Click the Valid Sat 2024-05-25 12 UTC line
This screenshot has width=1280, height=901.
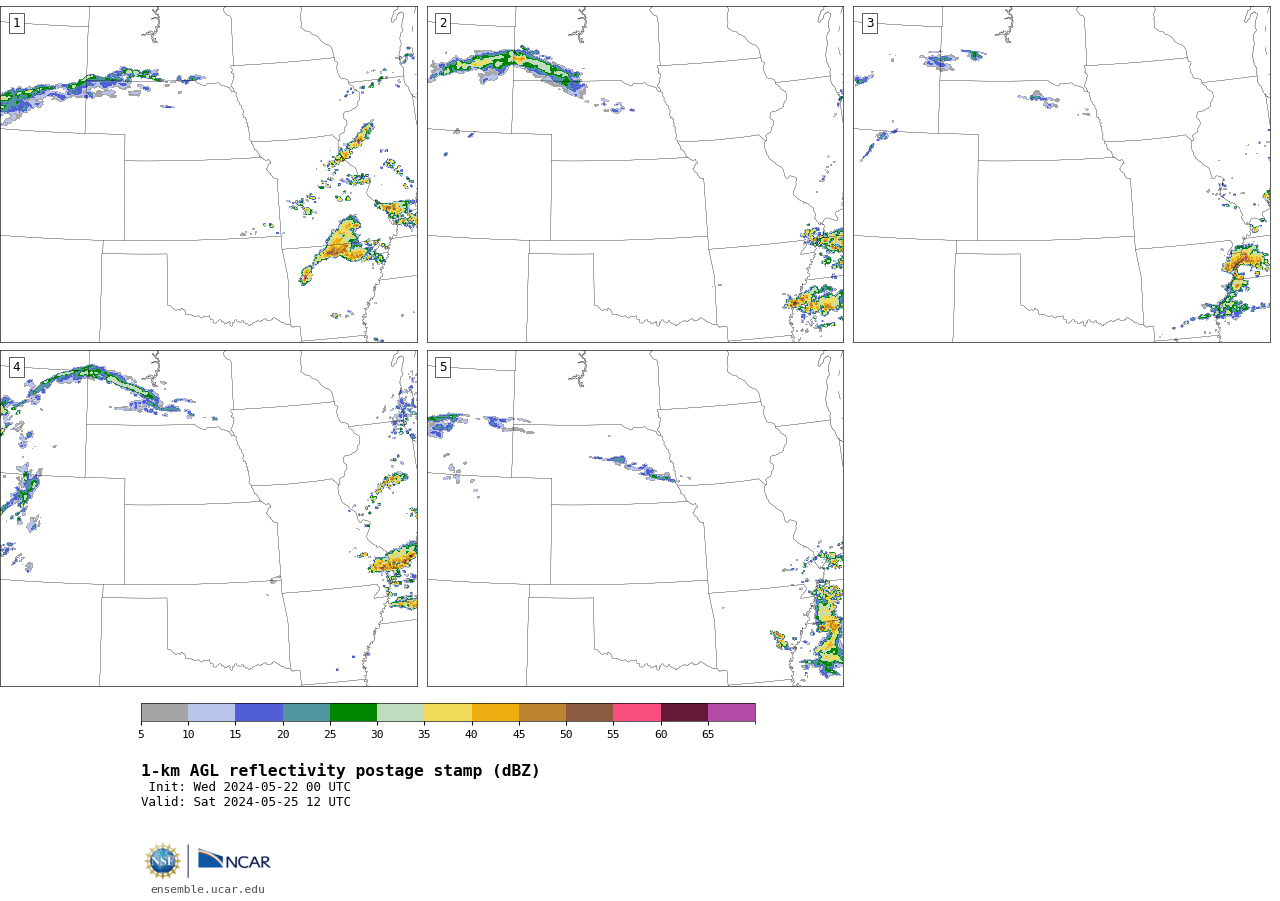[246, 802]
